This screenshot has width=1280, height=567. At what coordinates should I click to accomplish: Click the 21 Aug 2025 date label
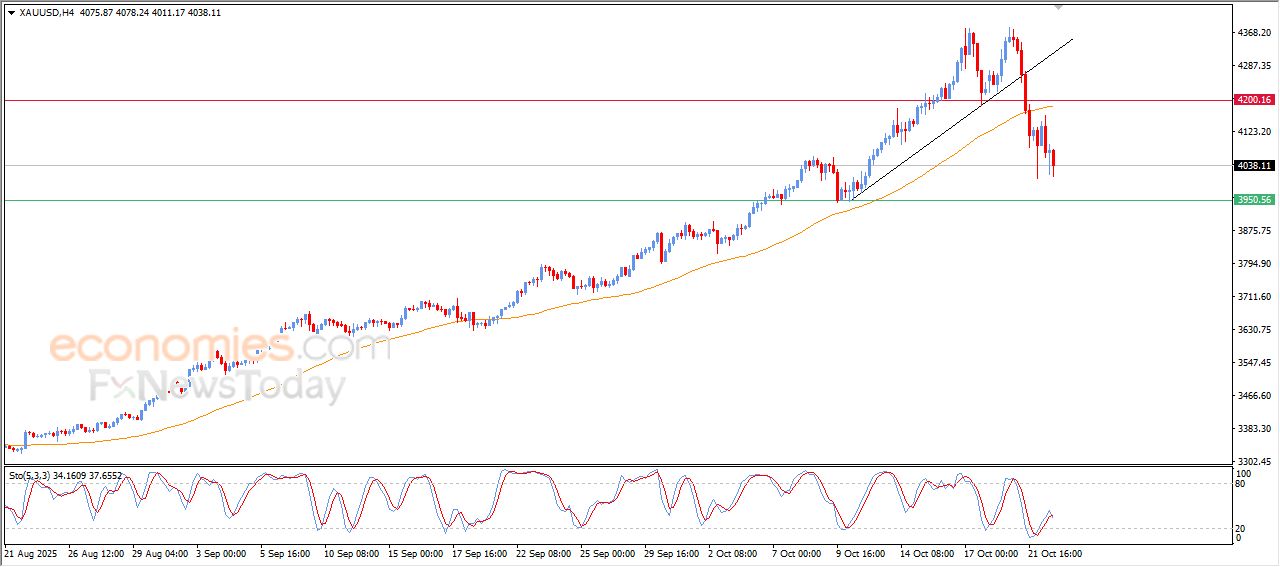coord(32,552)
